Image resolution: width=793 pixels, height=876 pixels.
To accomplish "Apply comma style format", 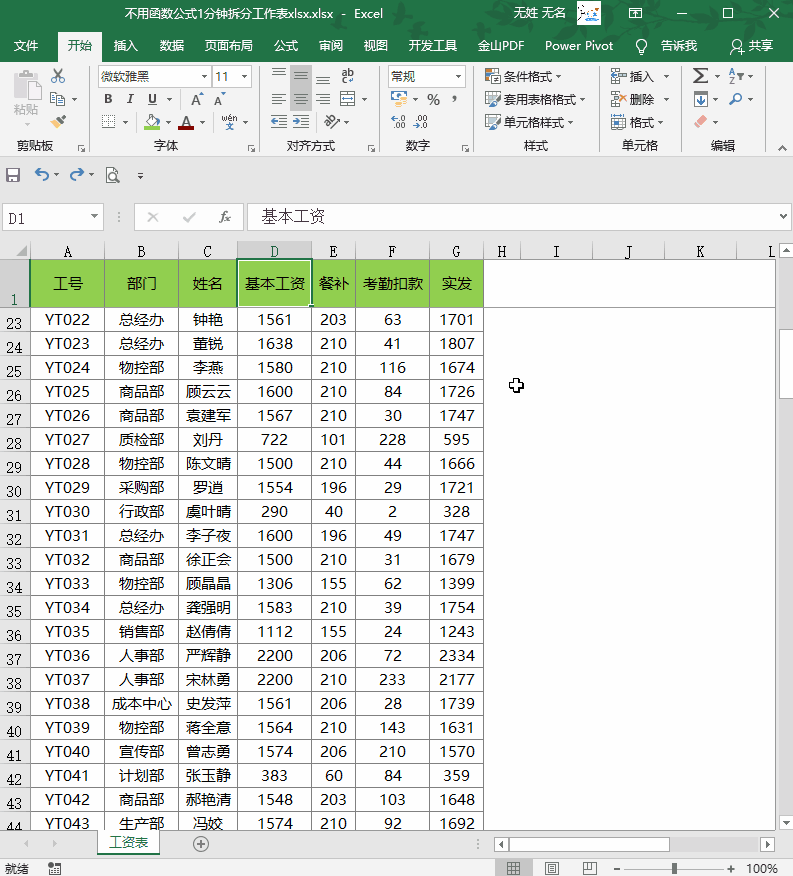I will pos(455,99).
